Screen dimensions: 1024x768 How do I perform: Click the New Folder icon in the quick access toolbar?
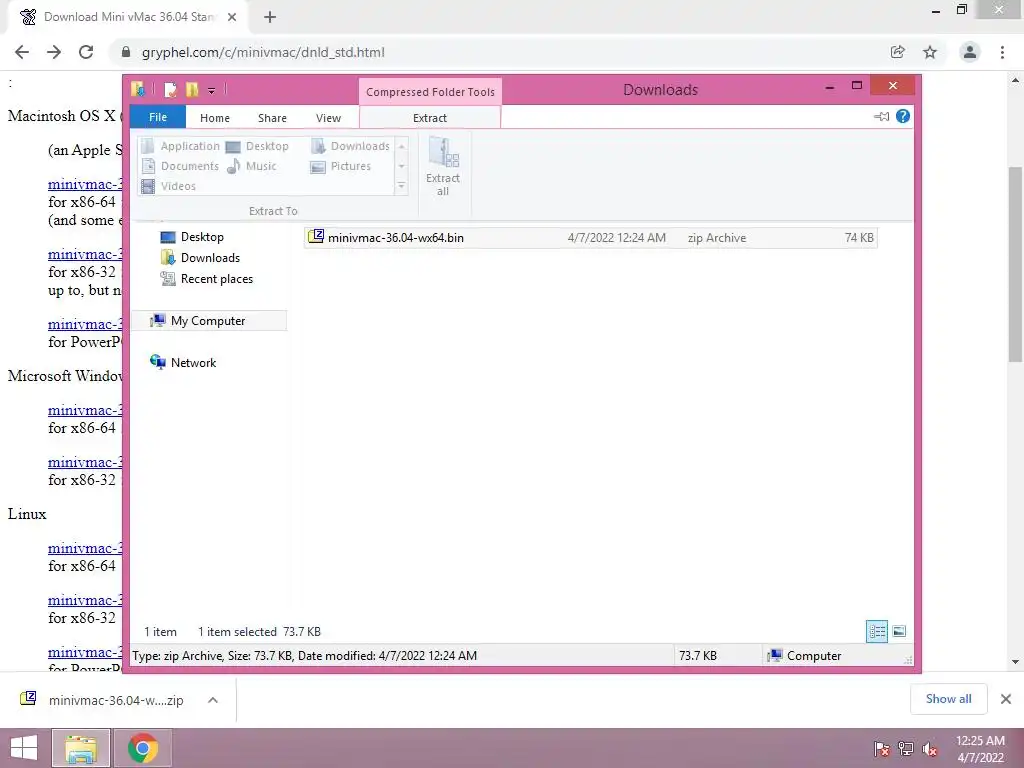click(192, 89)
